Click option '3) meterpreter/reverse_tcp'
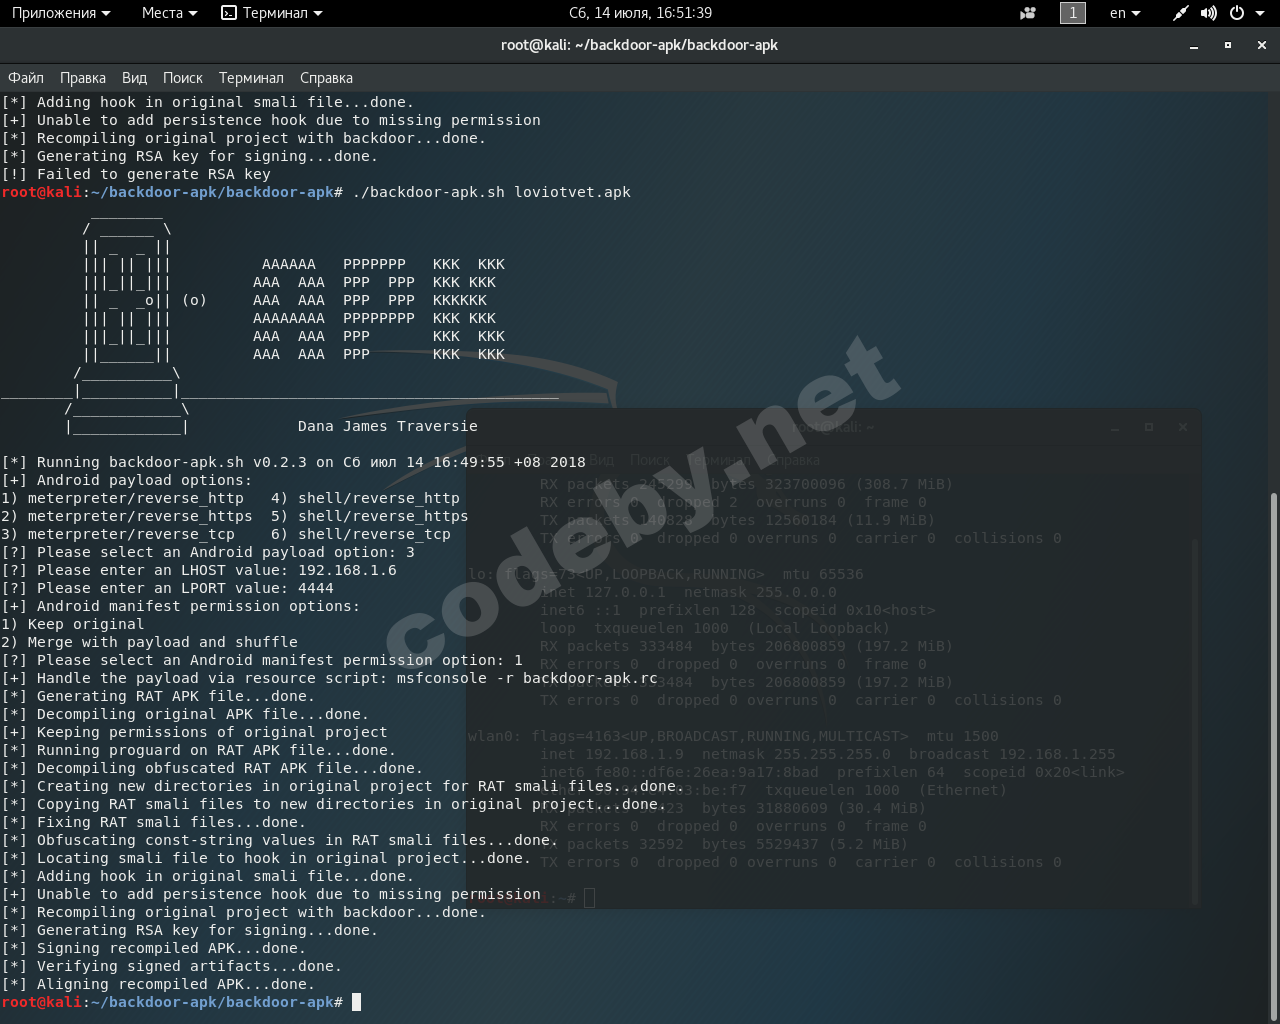The image size is (1280, 1024). (x=118, y=534)
